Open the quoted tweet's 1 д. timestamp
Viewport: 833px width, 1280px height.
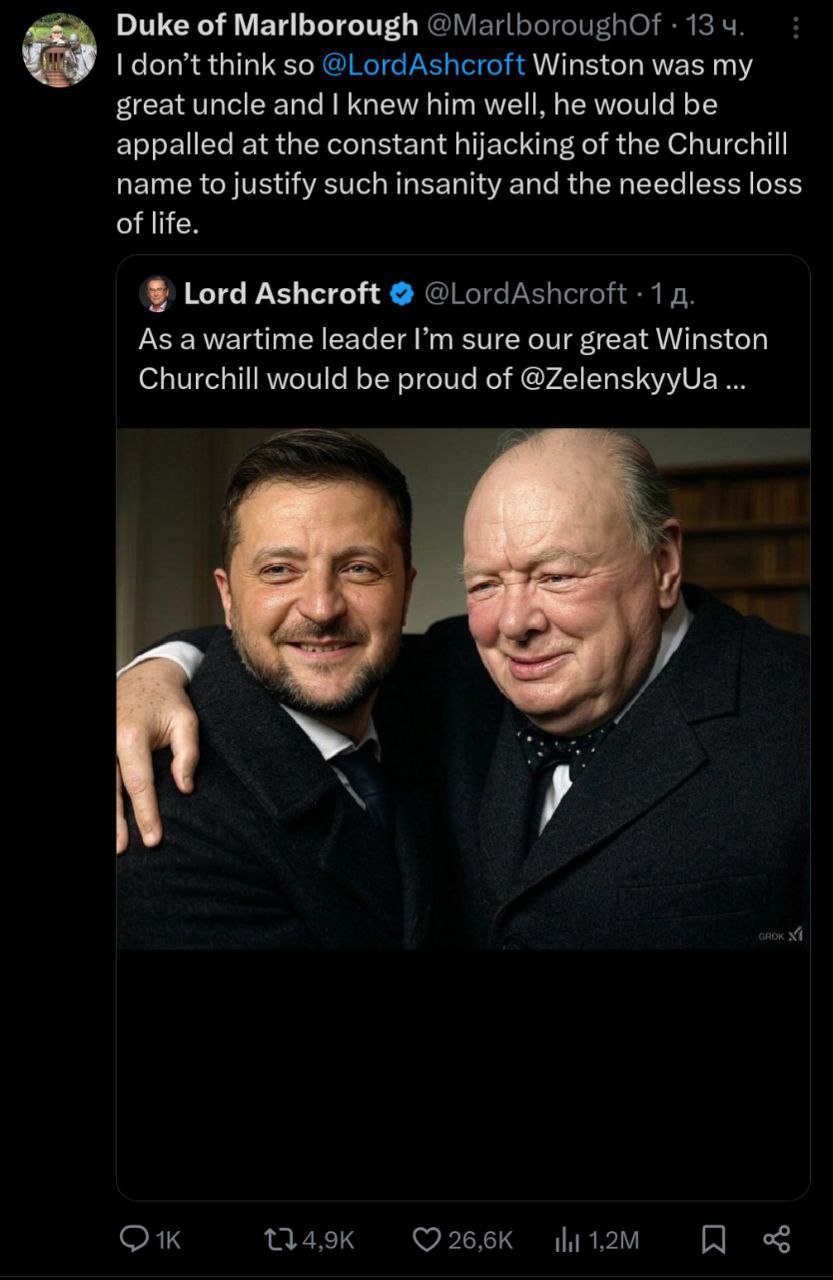pos(672,294)
